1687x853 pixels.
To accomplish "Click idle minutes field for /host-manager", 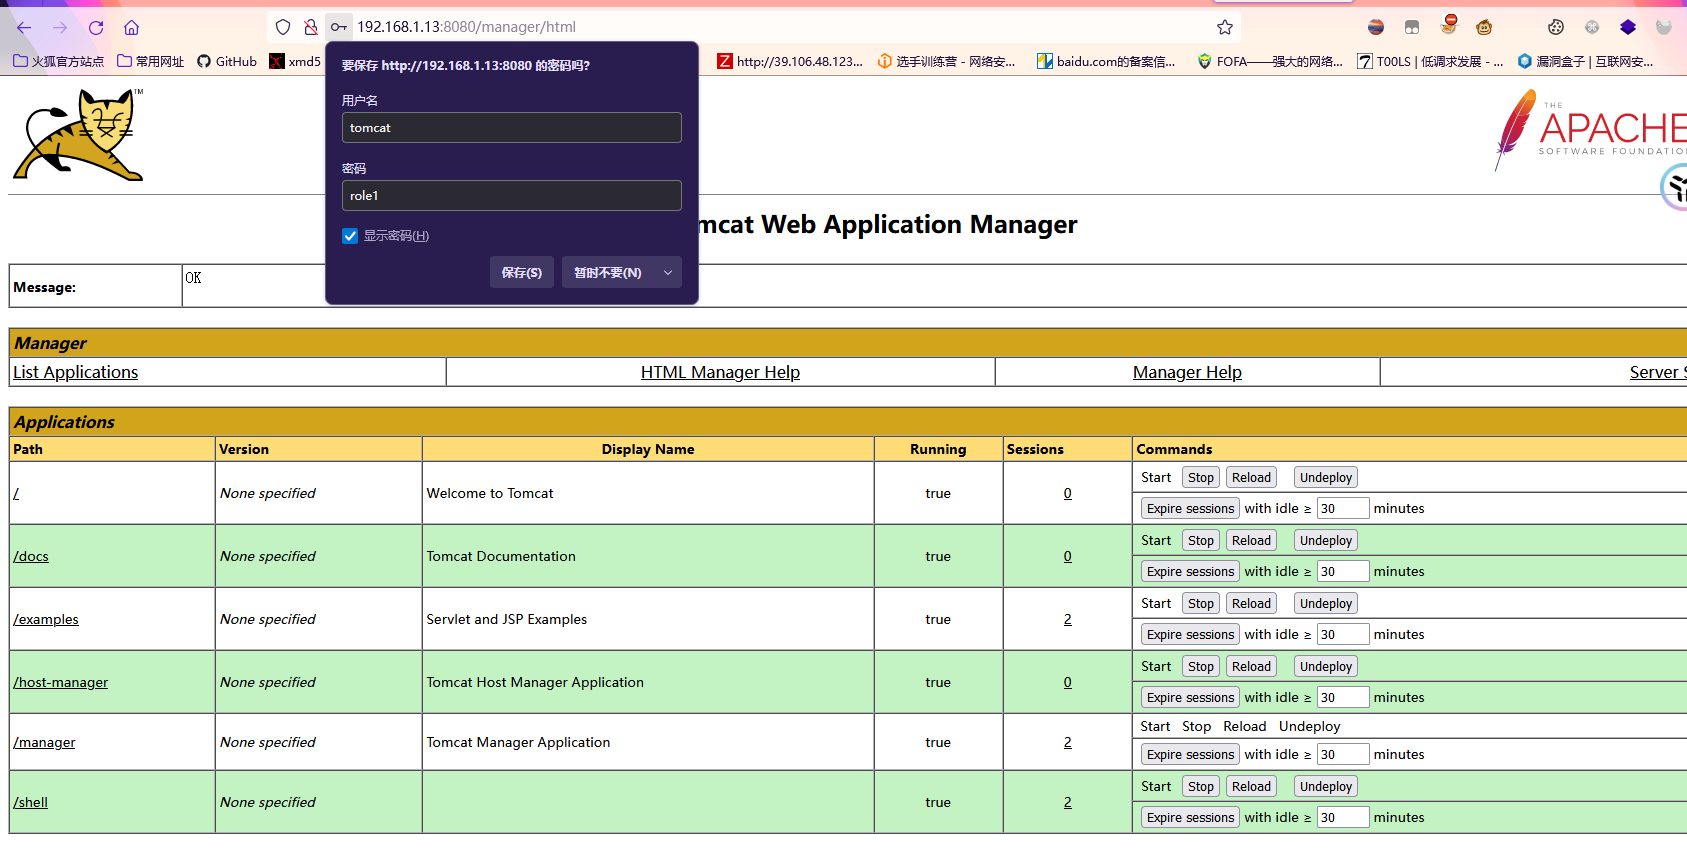I will 1342,698.
